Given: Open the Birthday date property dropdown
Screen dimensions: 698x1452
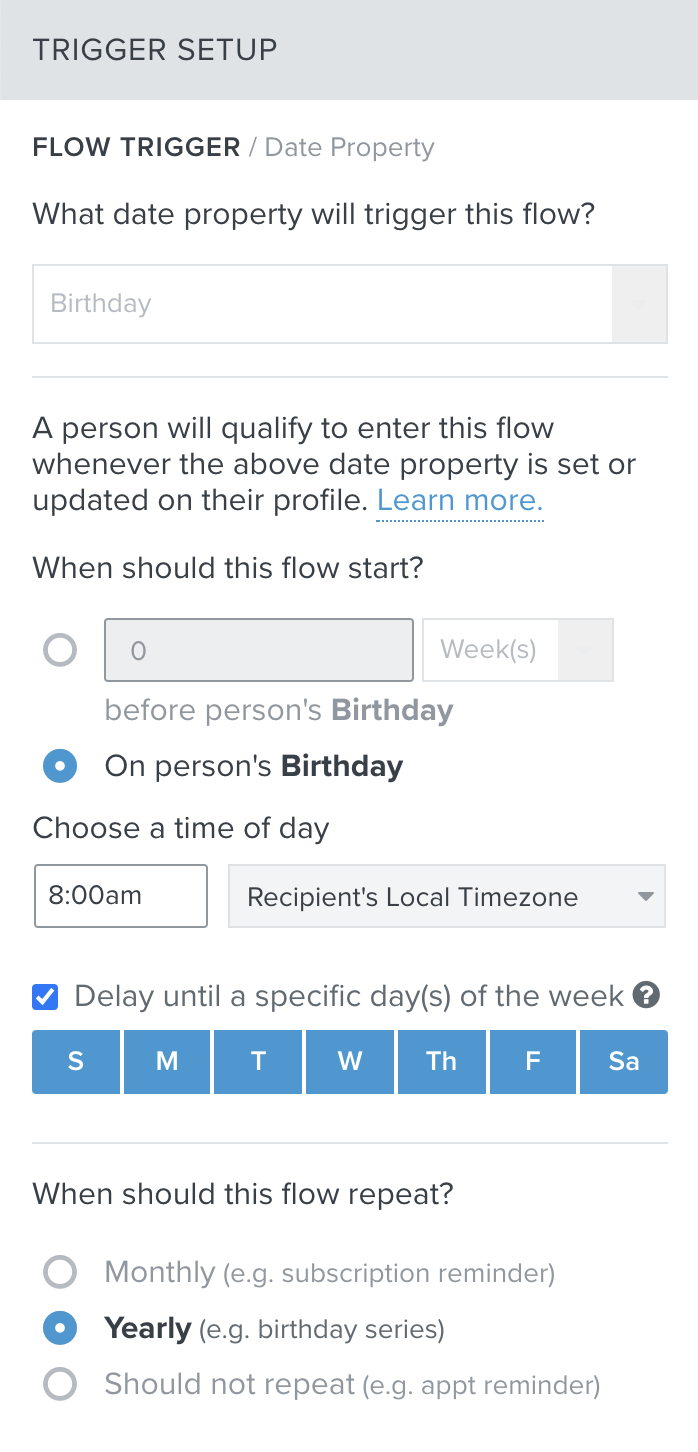Looking at the screenshot, I should 349,304.
